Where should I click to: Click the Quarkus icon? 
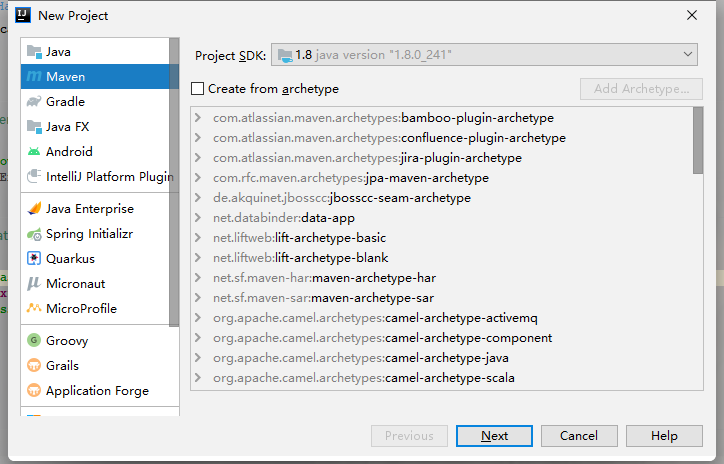(x=34, y=258)
